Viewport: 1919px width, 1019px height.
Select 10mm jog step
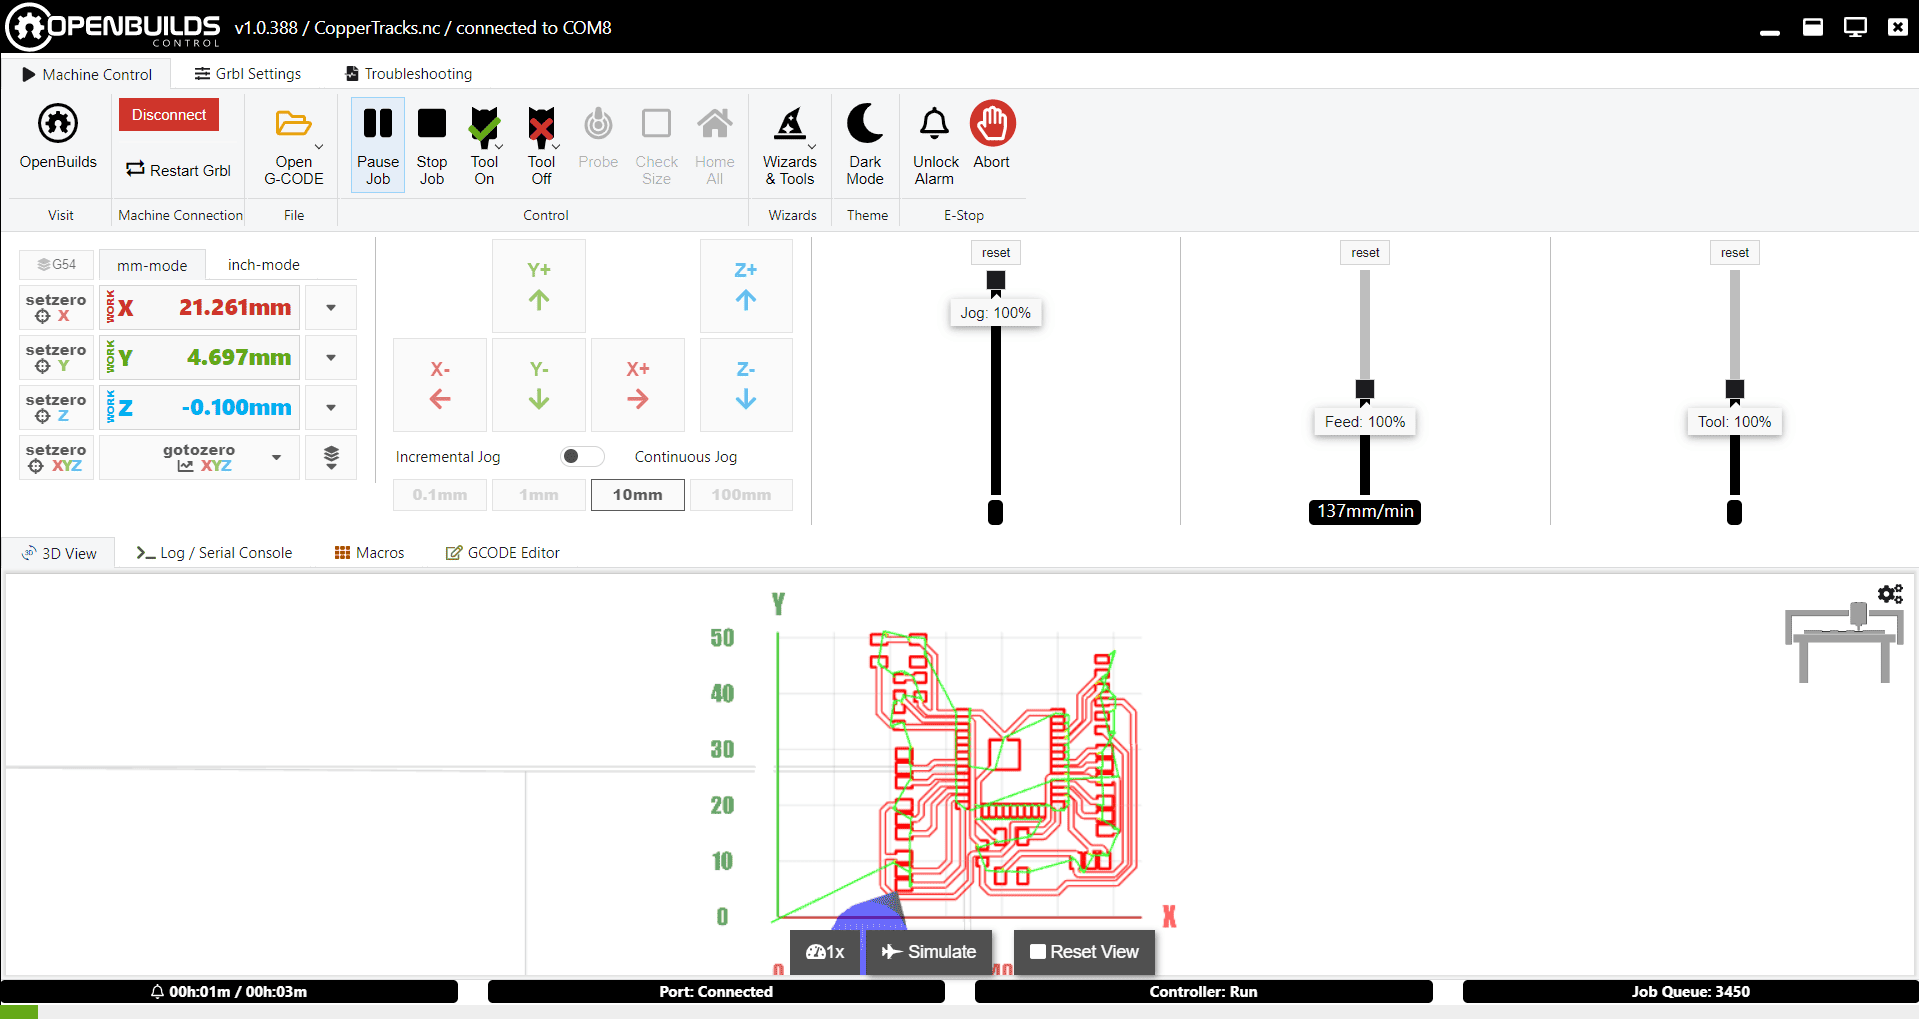point(638,495)
